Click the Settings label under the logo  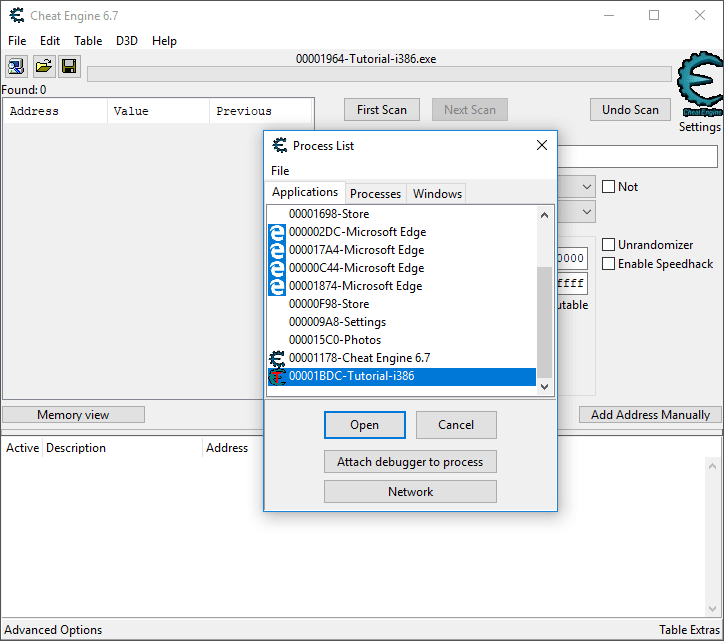coord(700,127)
